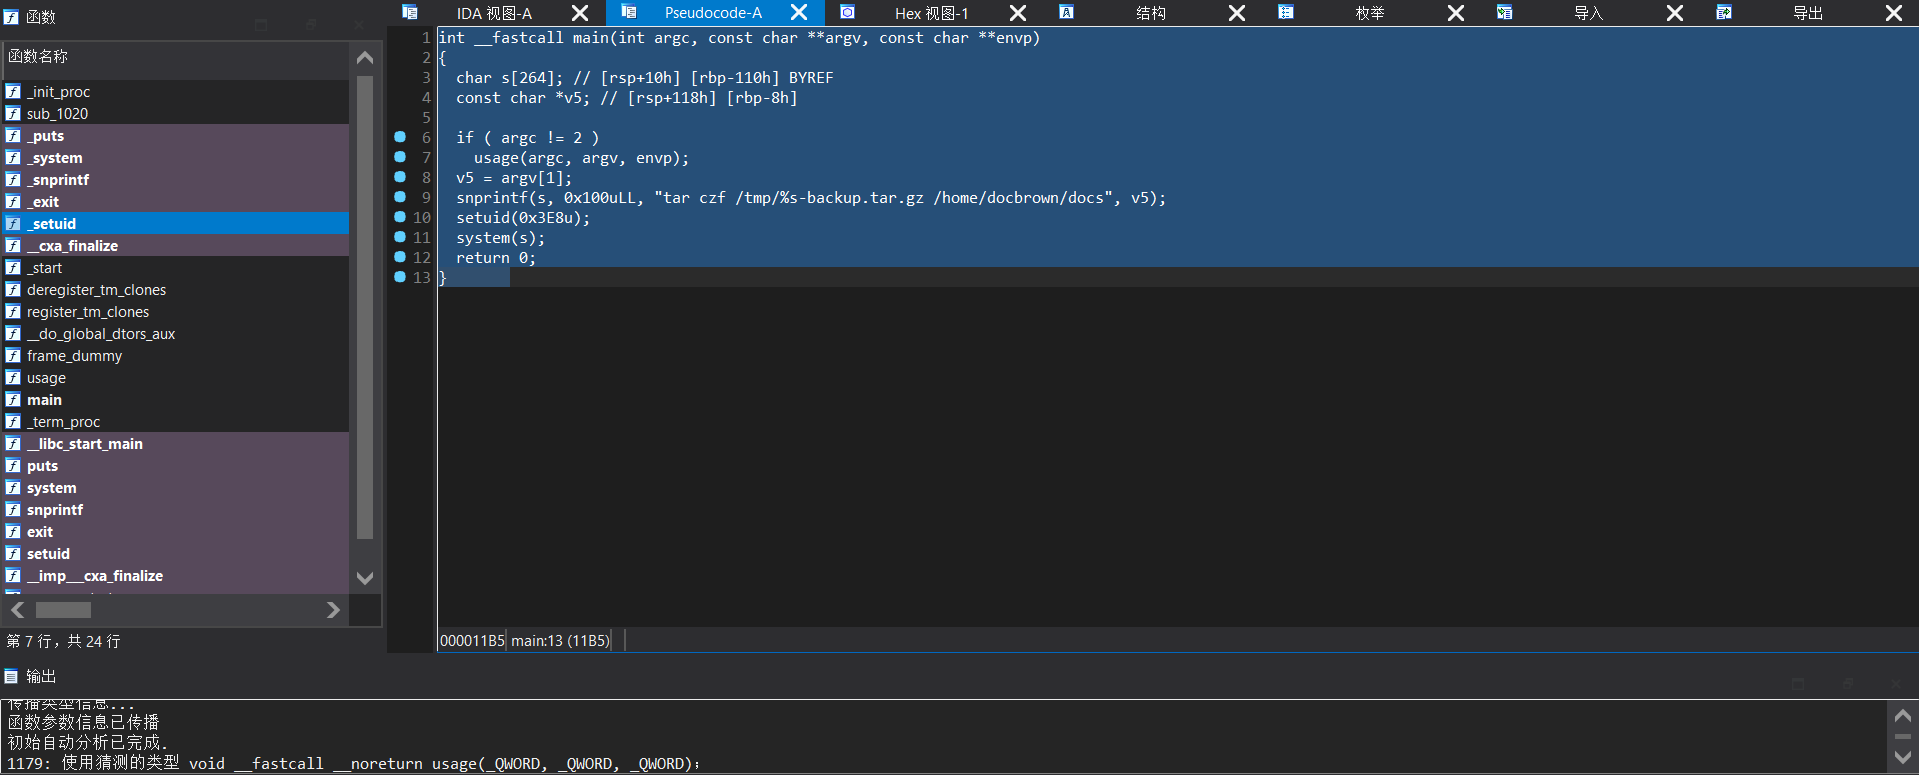Viewport: 1919px width, 775px height.
Task: Select the highlighted _setuid function
Action: pos(175,223)
